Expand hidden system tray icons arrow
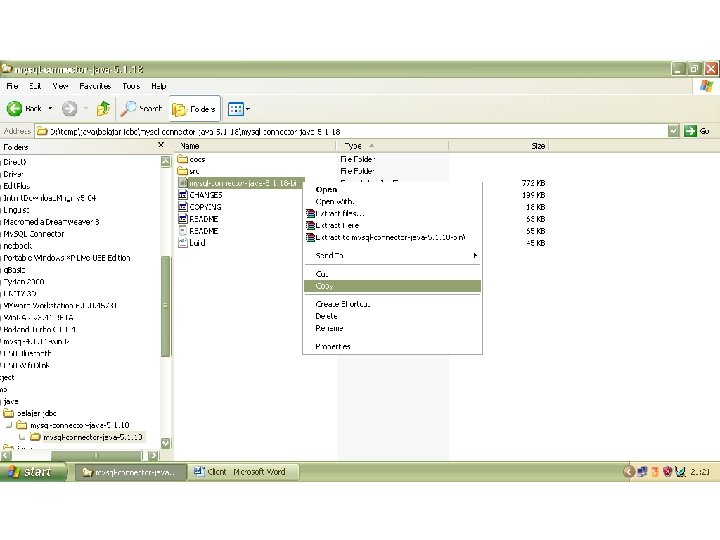This screenshot has height=540, width=720. [x=629, y=472]
